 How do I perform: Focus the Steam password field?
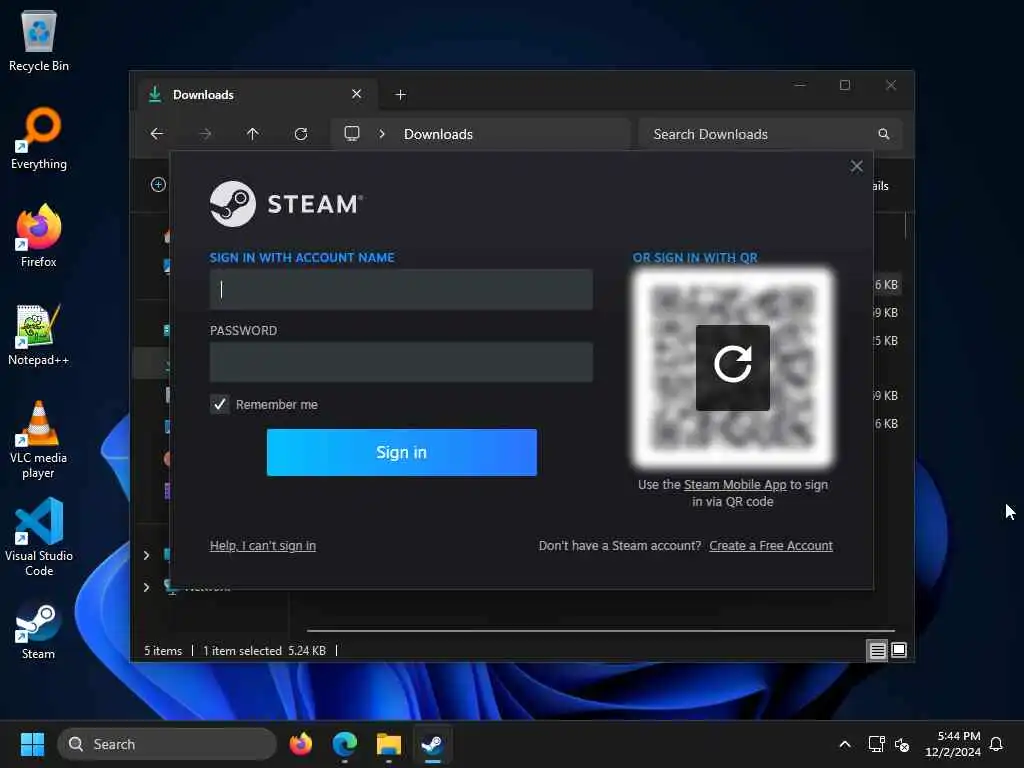click(401, 362)
